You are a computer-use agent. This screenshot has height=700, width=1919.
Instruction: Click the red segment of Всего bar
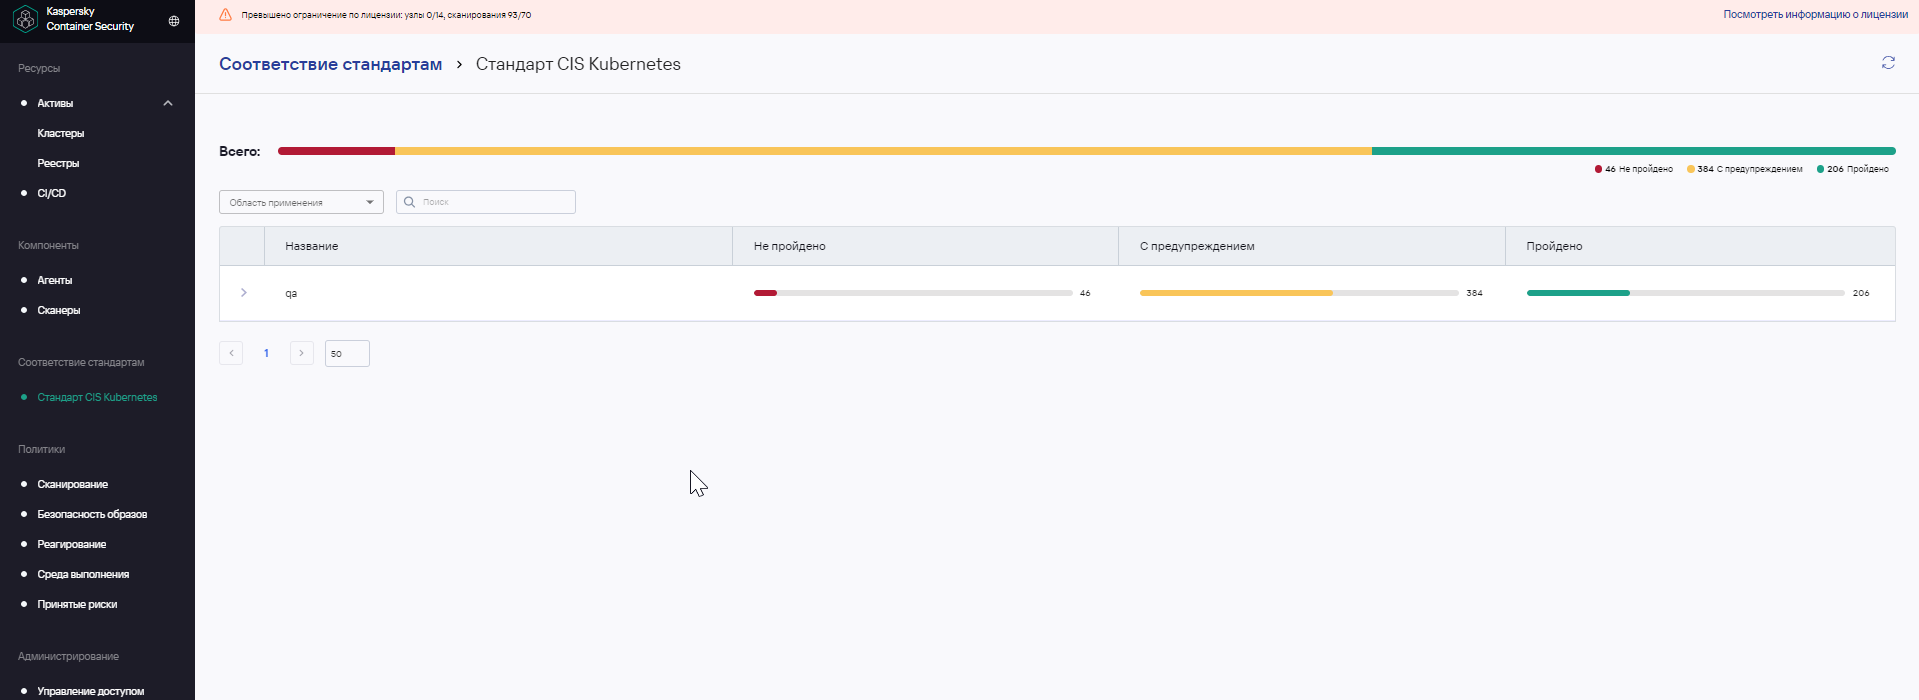[336, 151]
